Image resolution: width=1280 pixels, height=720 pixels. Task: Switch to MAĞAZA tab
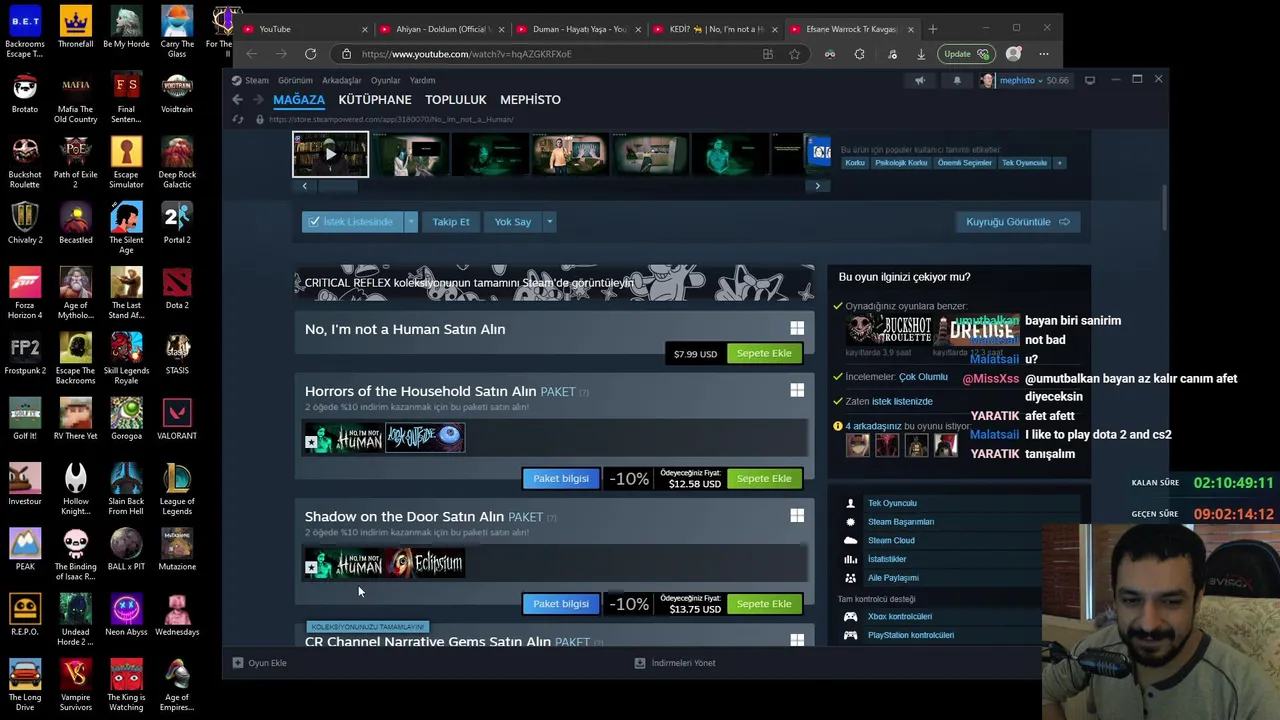click(299, 100)
